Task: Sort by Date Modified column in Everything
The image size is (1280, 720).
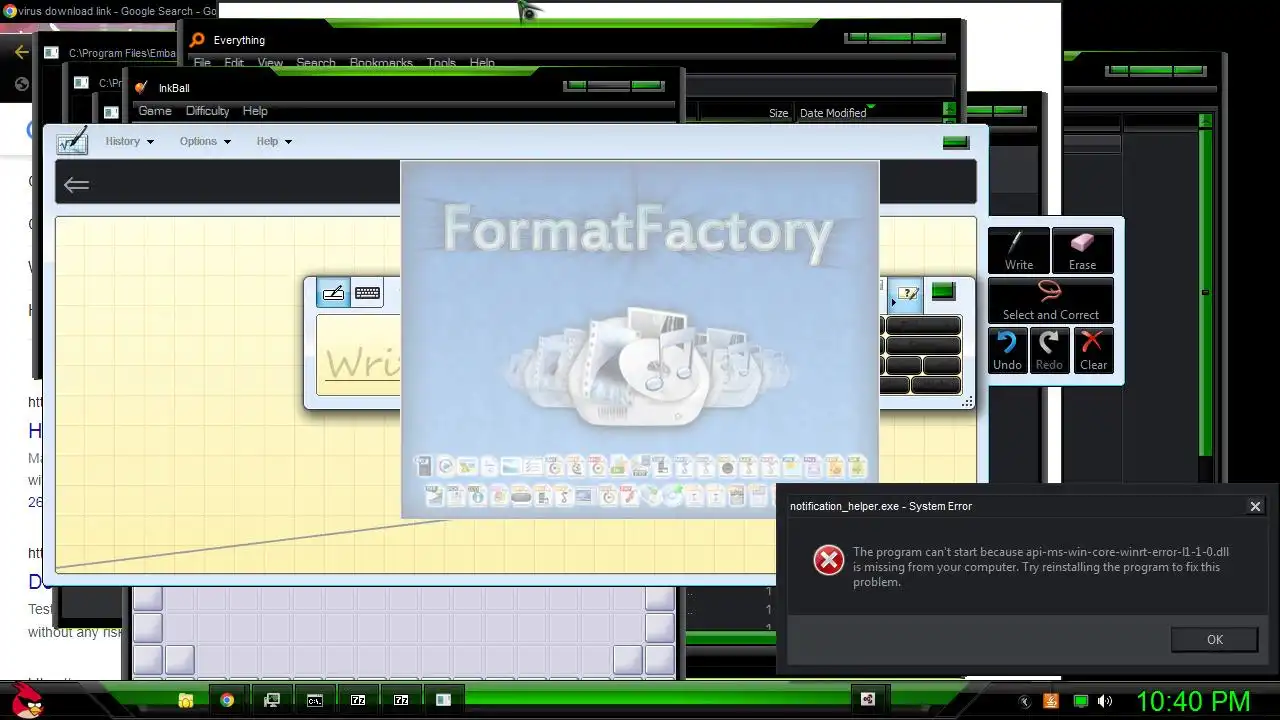Action: click(x=833, y=113)
